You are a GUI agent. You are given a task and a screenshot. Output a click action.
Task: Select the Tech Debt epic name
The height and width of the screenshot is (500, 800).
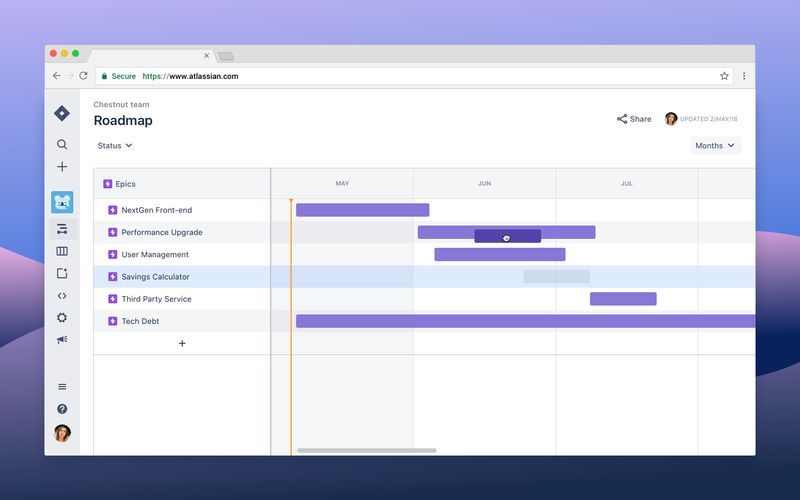140,321
